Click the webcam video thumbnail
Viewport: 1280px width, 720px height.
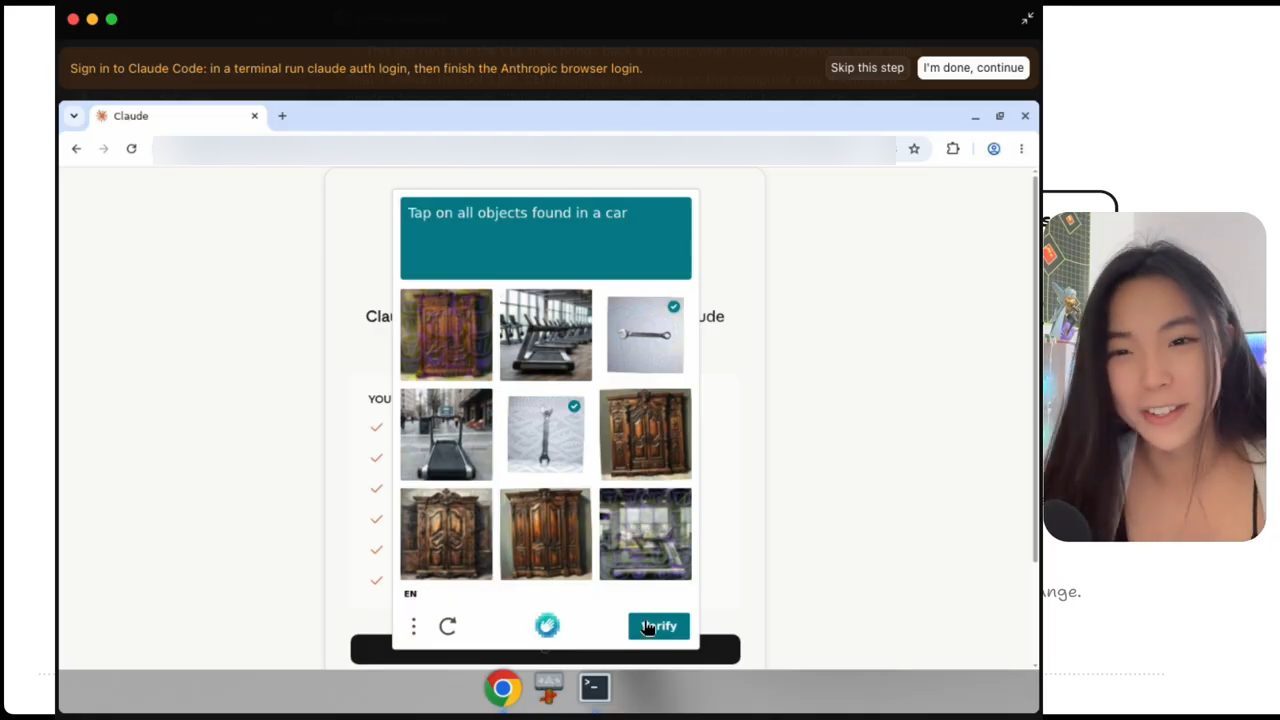[1155, 377]
